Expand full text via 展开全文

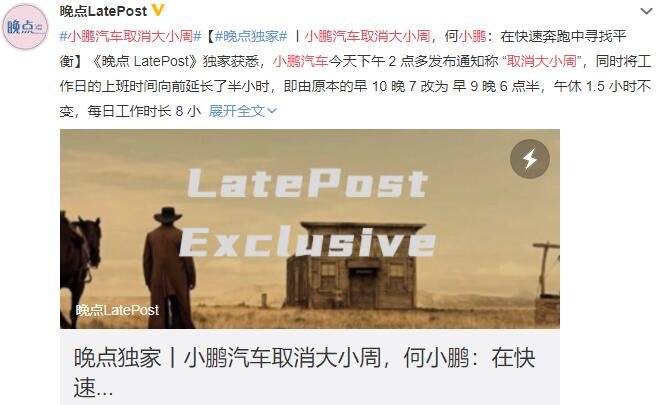click(x=237, y=111)
